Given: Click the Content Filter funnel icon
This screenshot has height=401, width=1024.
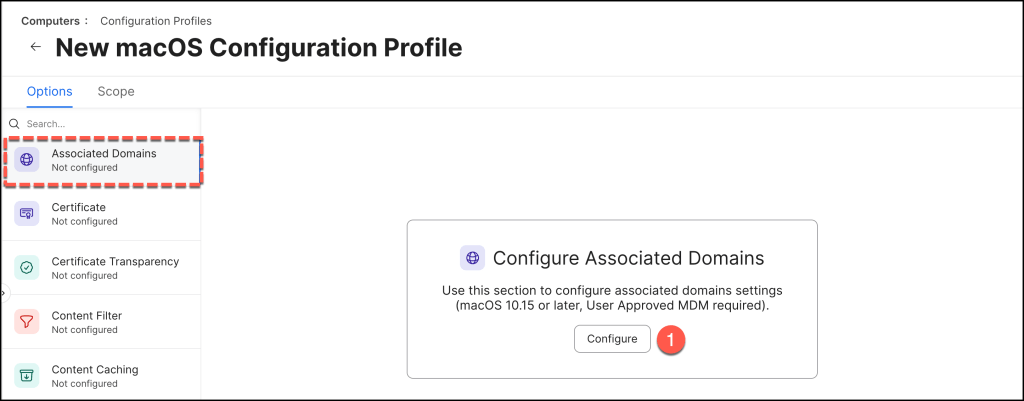Looking at the screenshot, I should 27,322.
